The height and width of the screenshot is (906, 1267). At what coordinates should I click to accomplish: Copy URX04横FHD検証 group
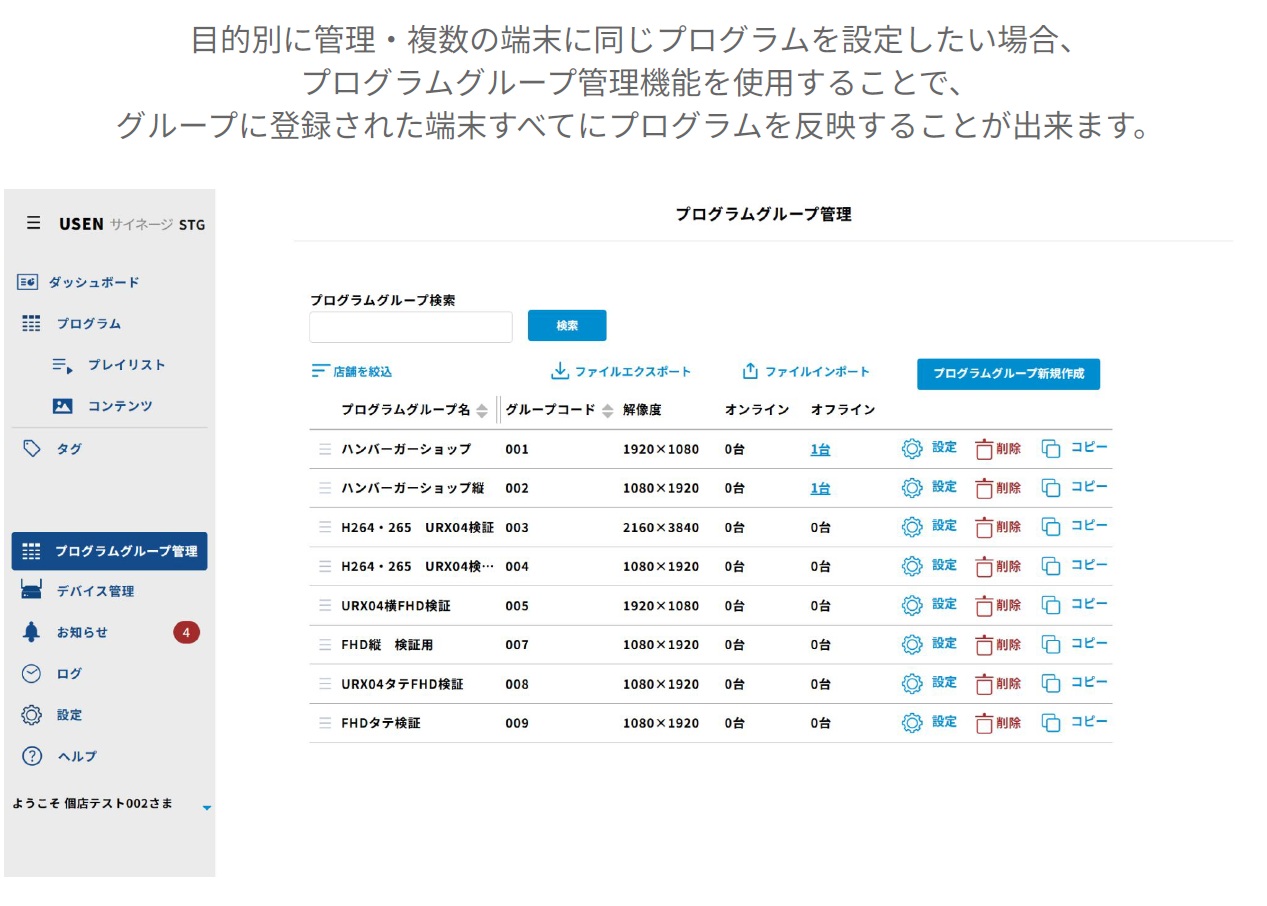1075,604
